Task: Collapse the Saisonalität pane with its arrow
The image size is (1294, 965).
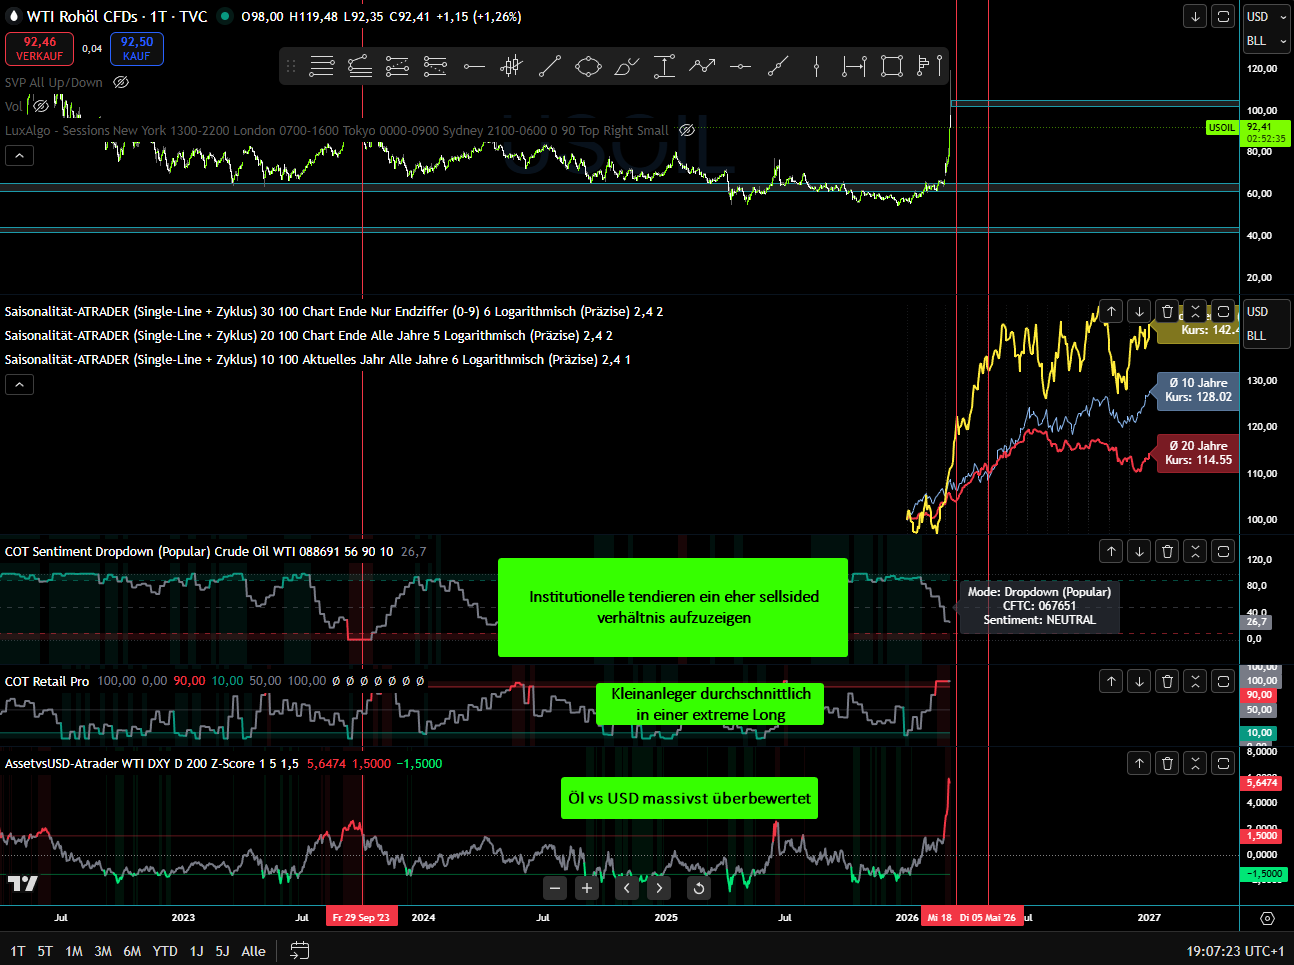Action: pos(18,383)
